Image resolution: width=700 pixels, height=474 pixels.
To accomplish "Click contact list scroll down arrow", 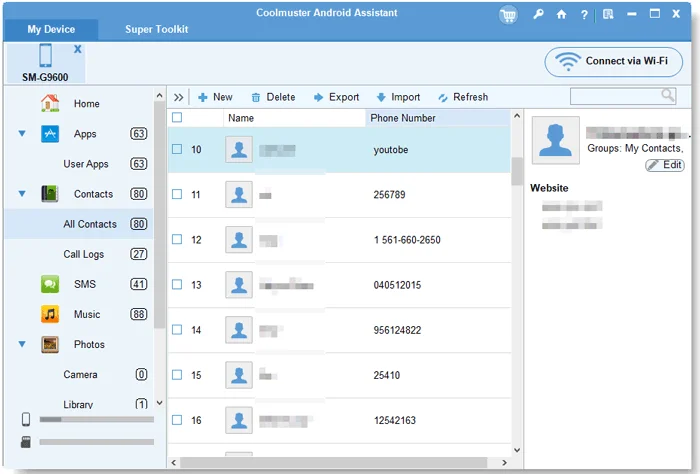I will click(x=517, y=450).
